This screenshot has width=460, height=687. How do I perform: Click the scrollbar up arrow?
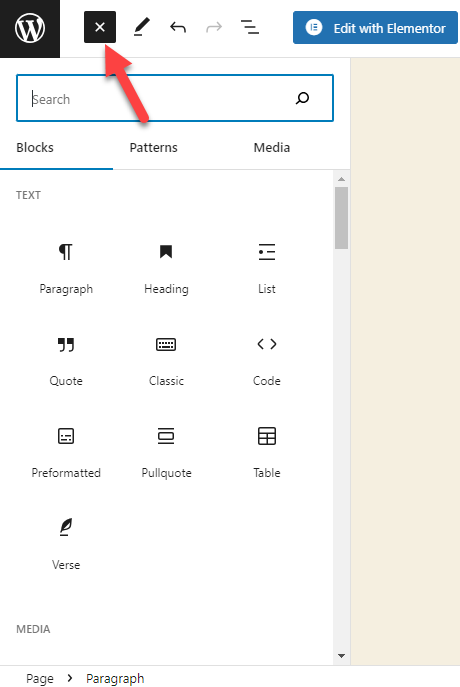pyautogui.click(x=341, y=179)
